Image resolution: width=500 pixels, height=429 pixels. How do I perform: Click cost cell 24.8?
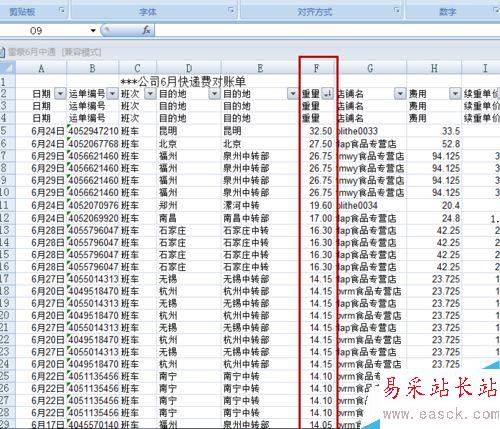(434, 218)
